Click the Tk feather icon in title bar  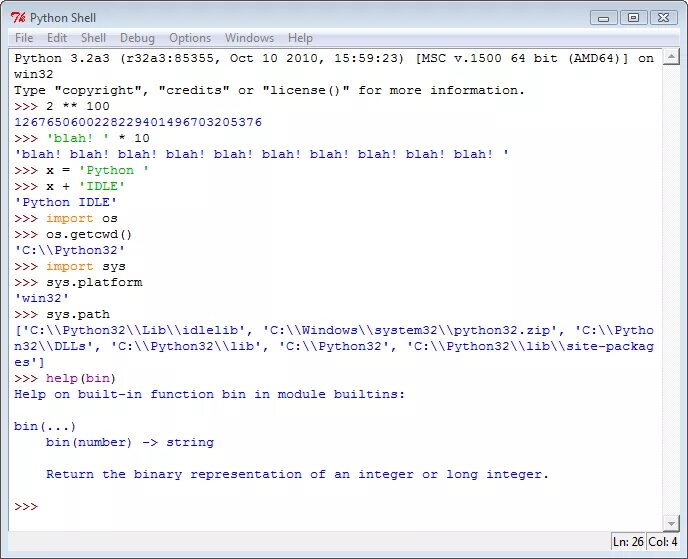click(x=18, y=18)
